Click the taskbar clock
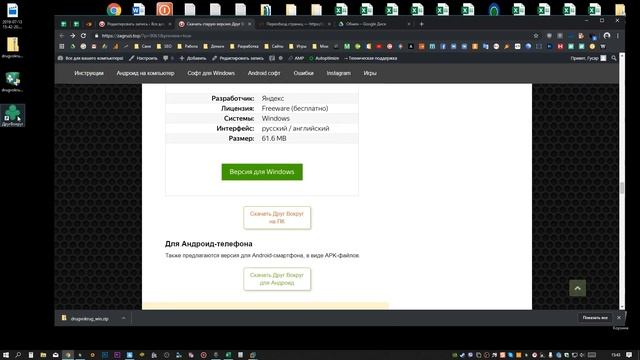Screen dimensions: 640x360 [x=616, y=355]
